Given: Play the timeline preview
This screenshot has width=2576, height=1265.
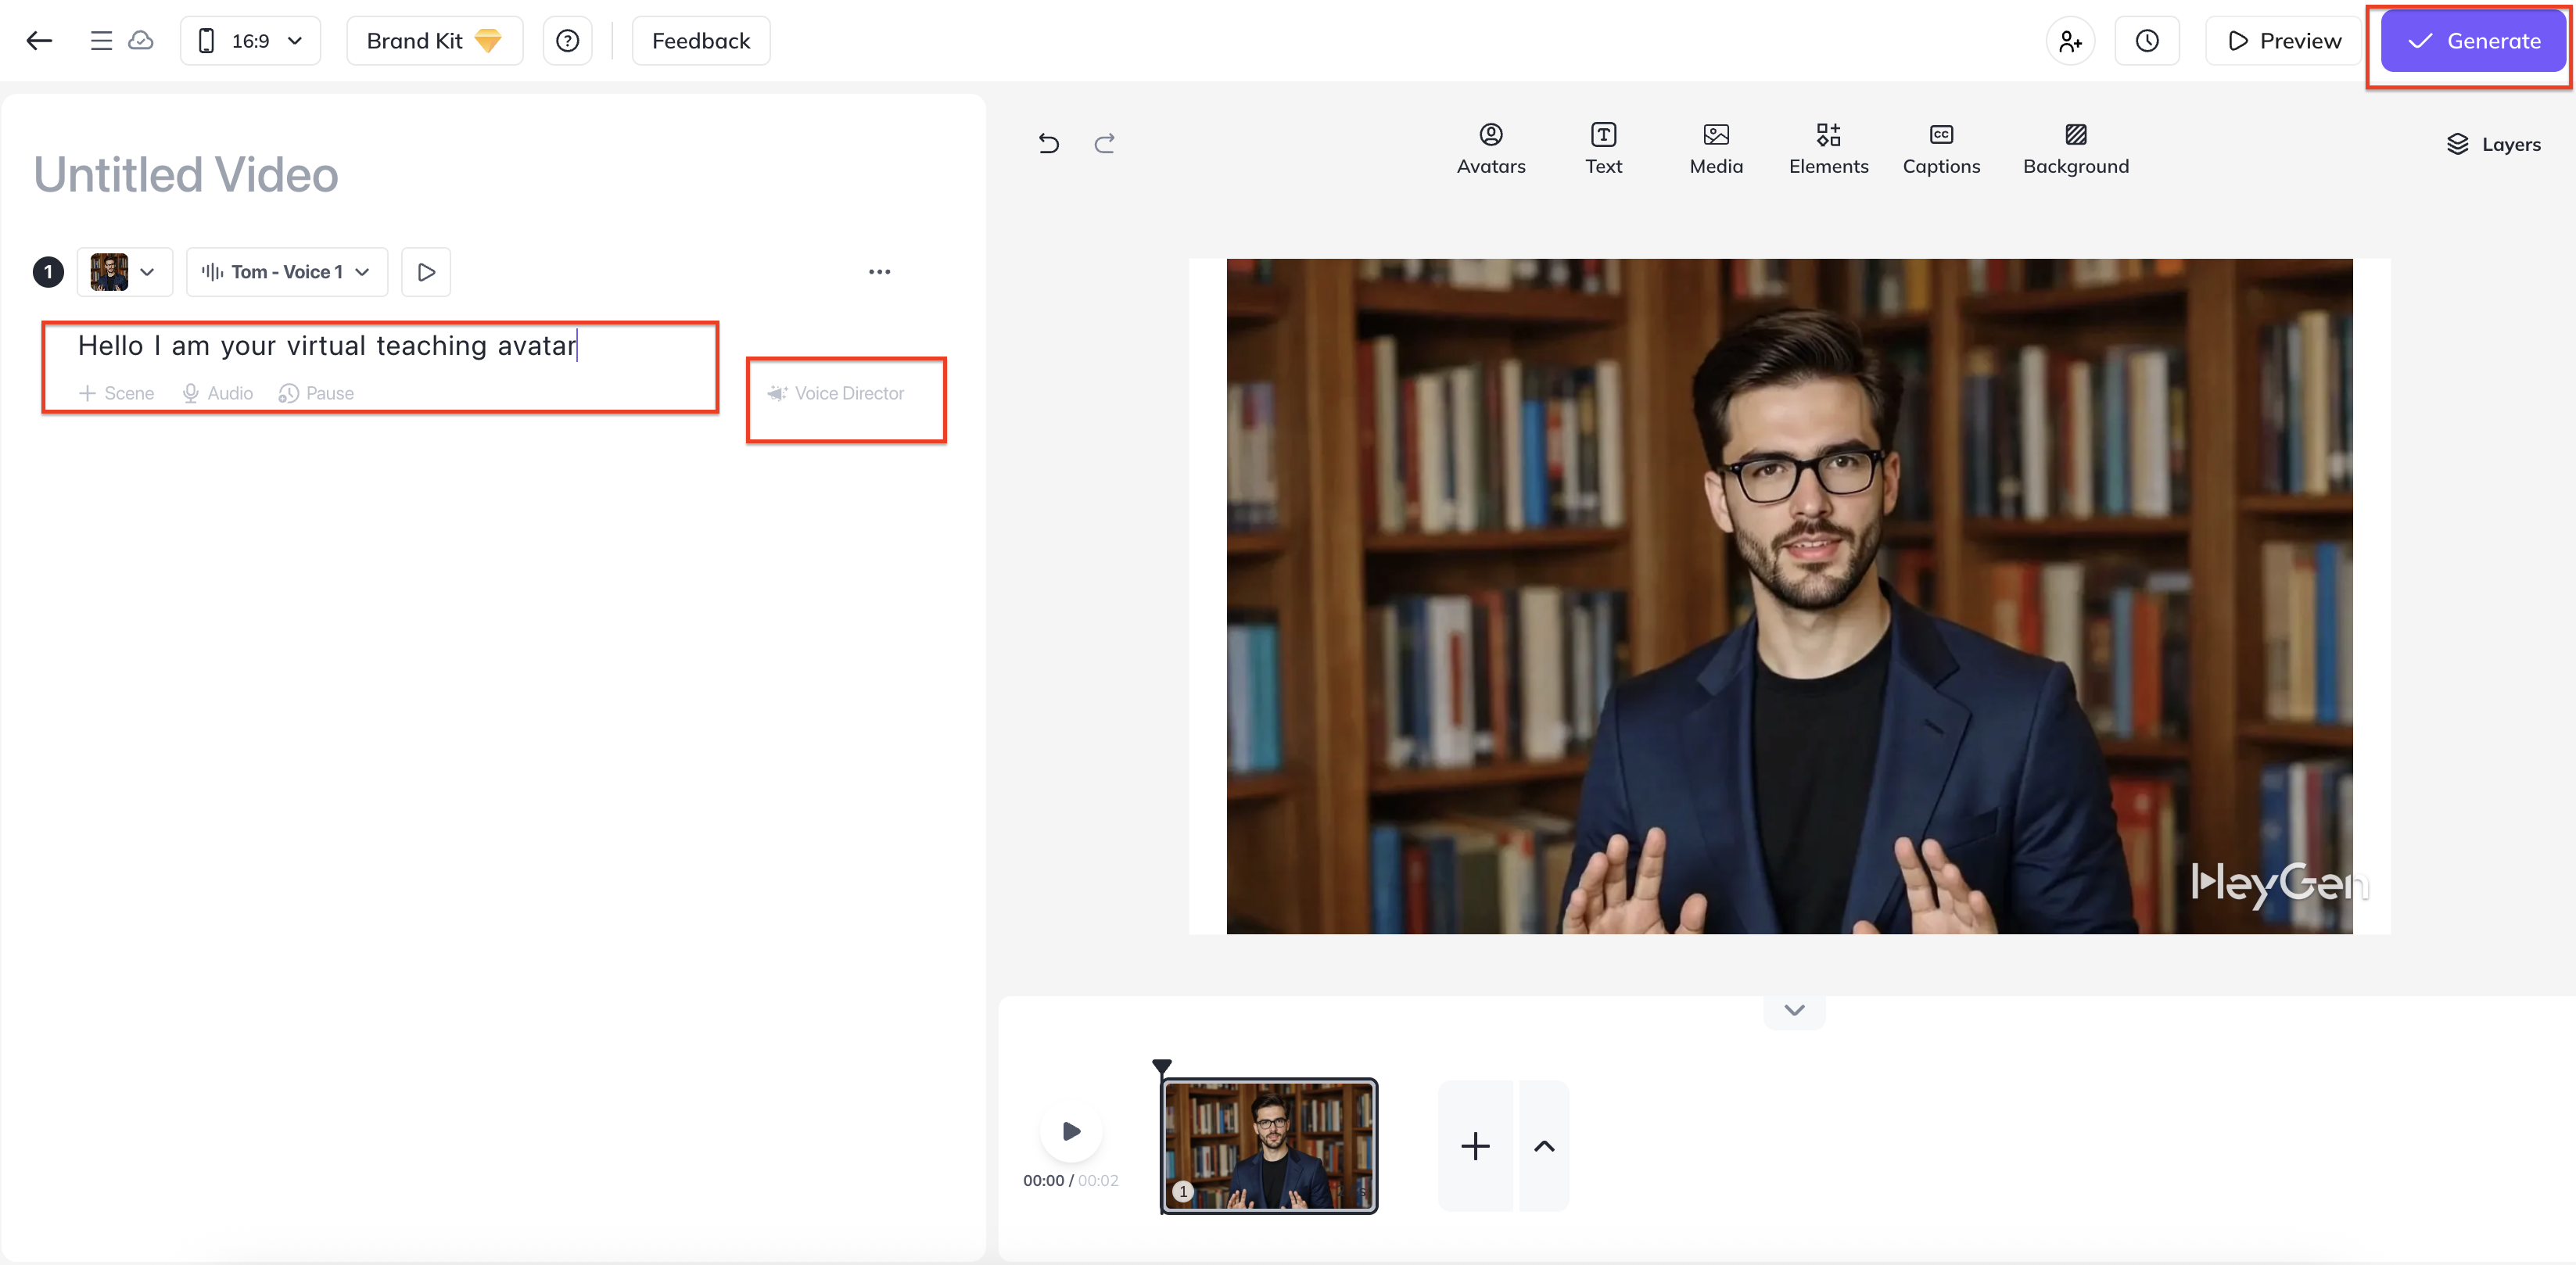Looking at the screenshot, I should tap(1070, 1131).
